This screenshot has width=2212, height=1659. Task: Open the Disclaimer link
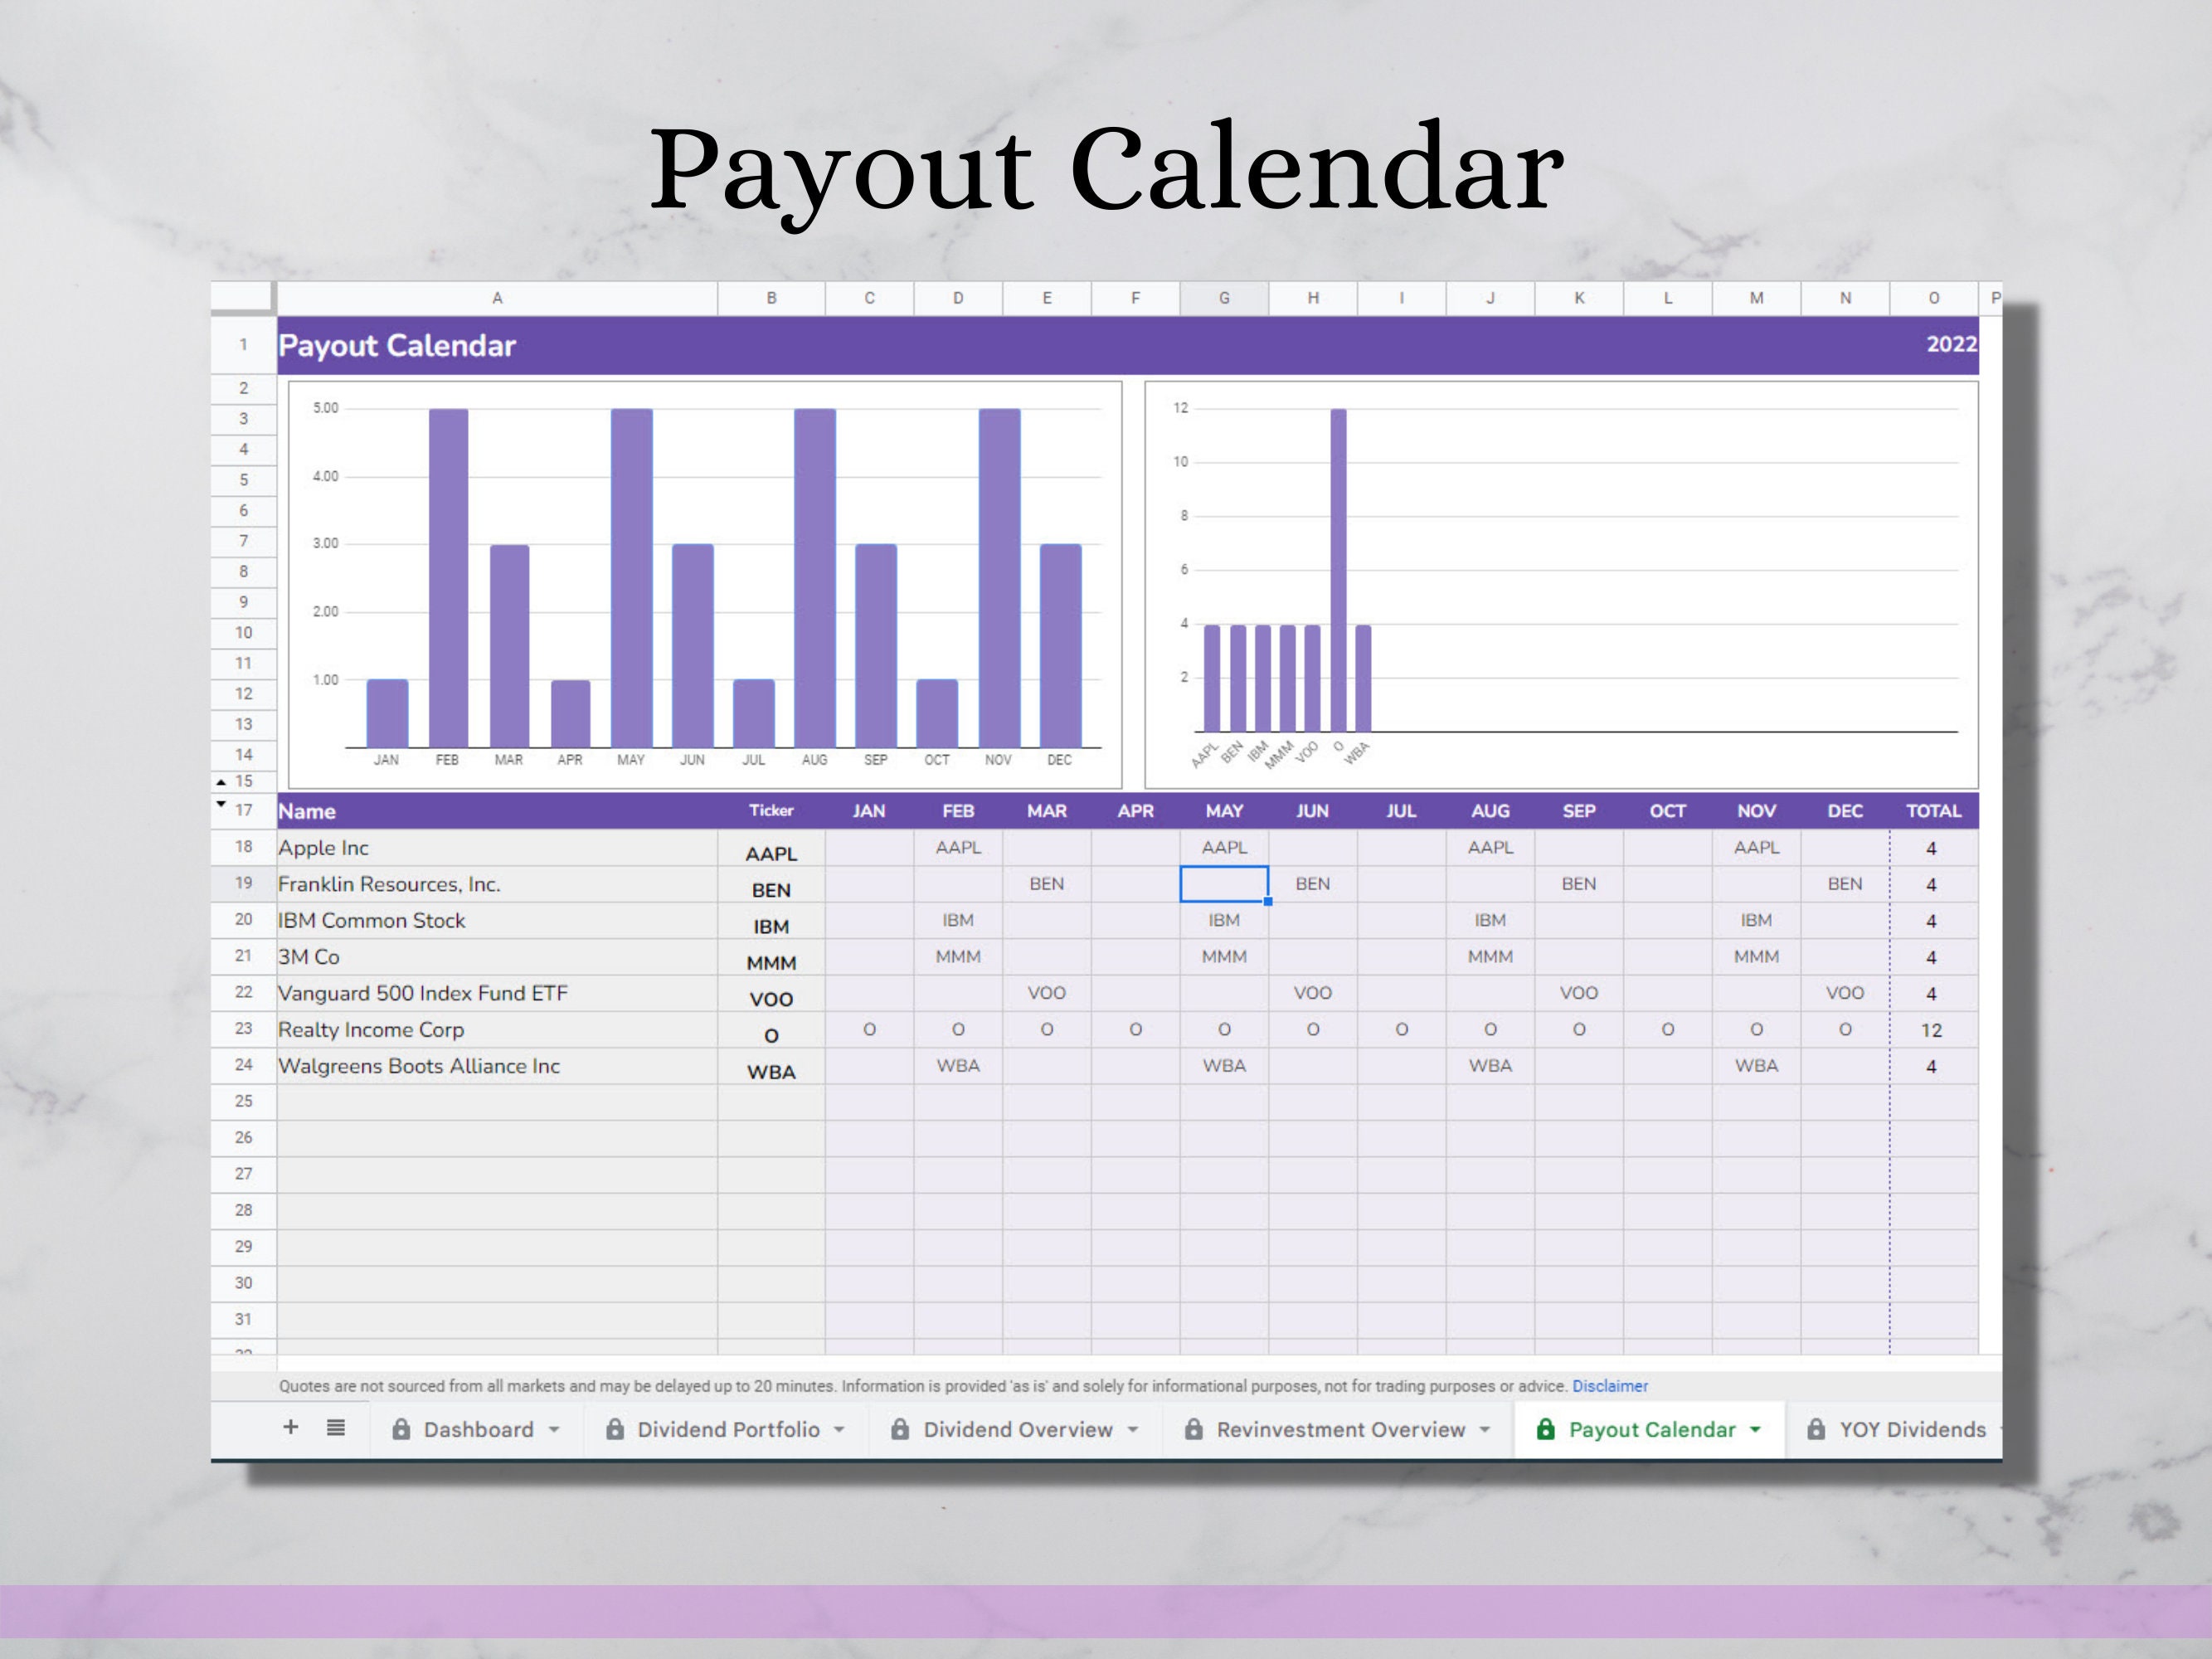pyautogui.click(x=1610, y=1386)
